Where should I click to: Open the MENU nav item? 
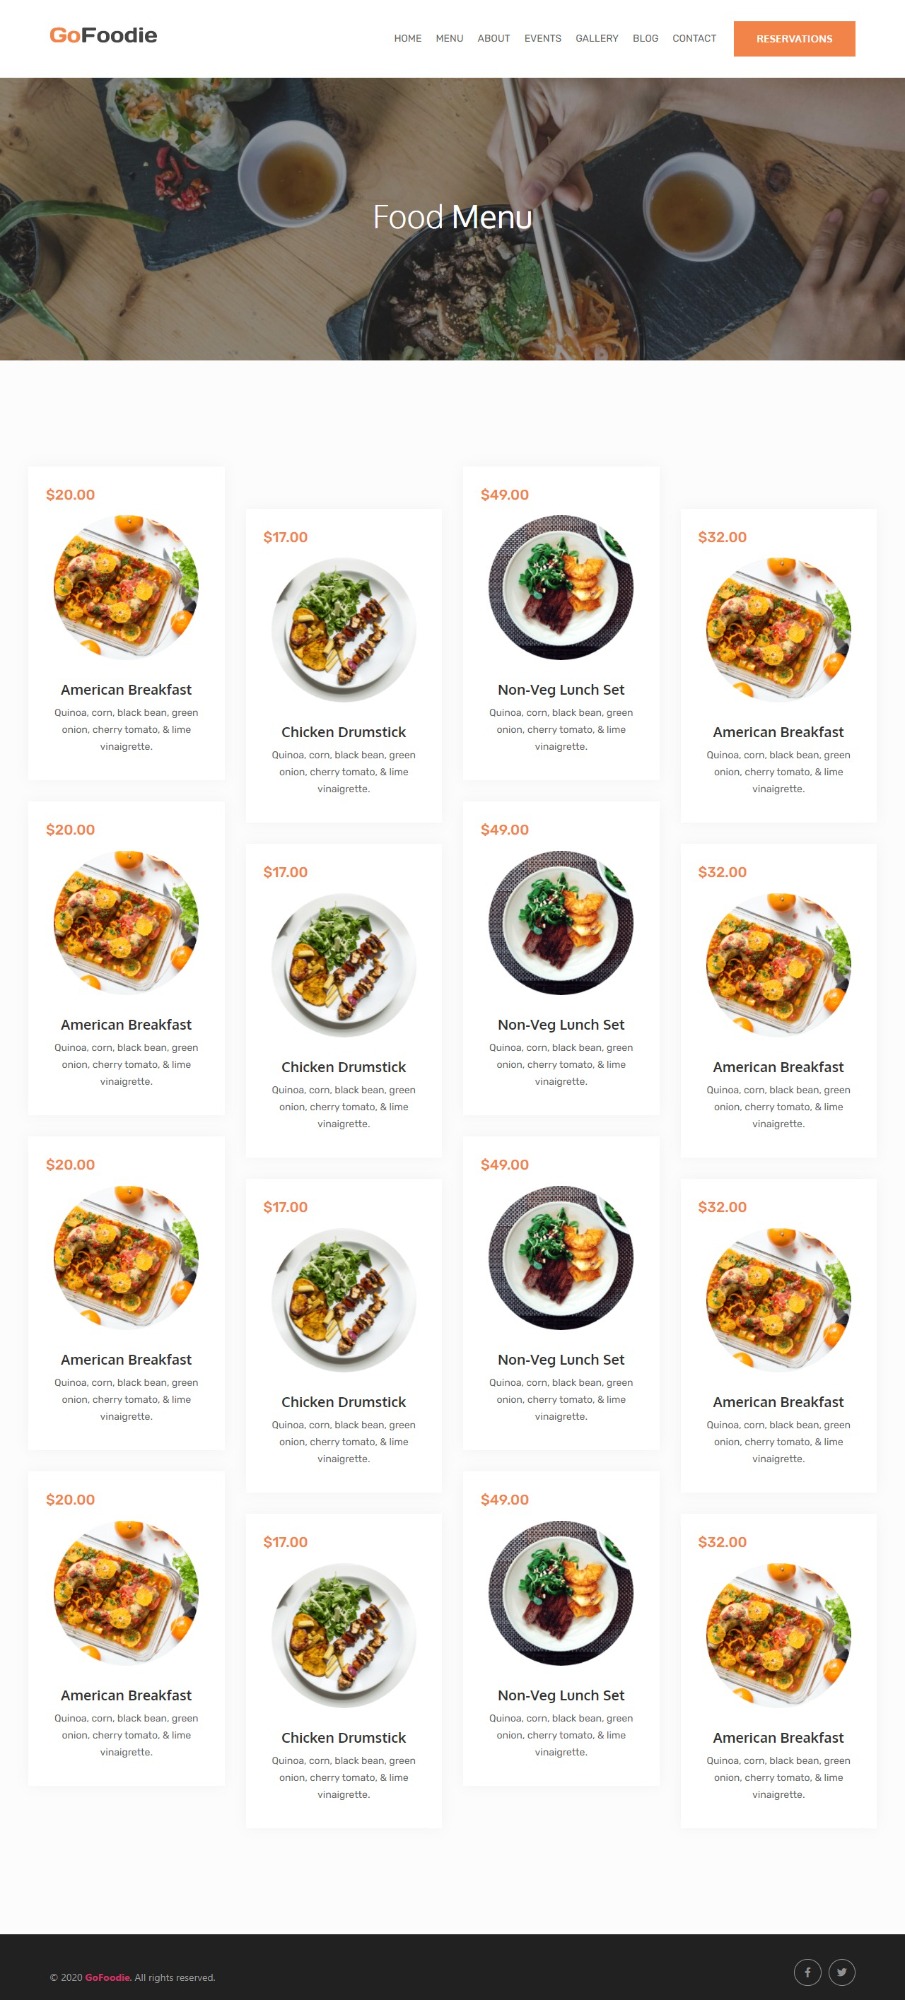click(x=449, y=39)
